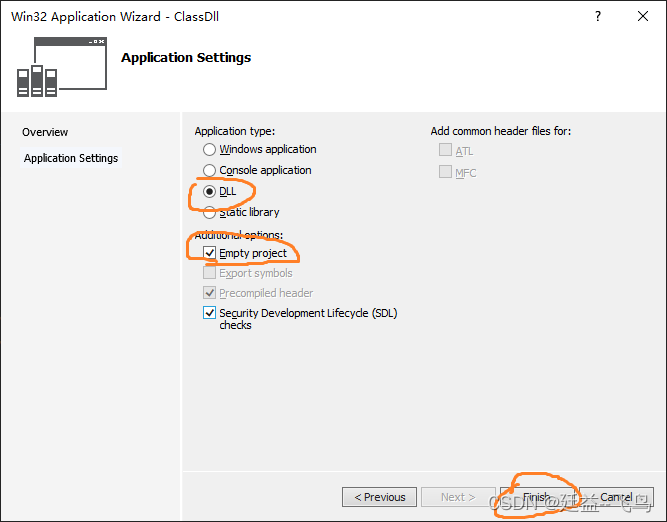Toggle the Empty project checkbox
This screenshot has width=667, height=522.
210,253
